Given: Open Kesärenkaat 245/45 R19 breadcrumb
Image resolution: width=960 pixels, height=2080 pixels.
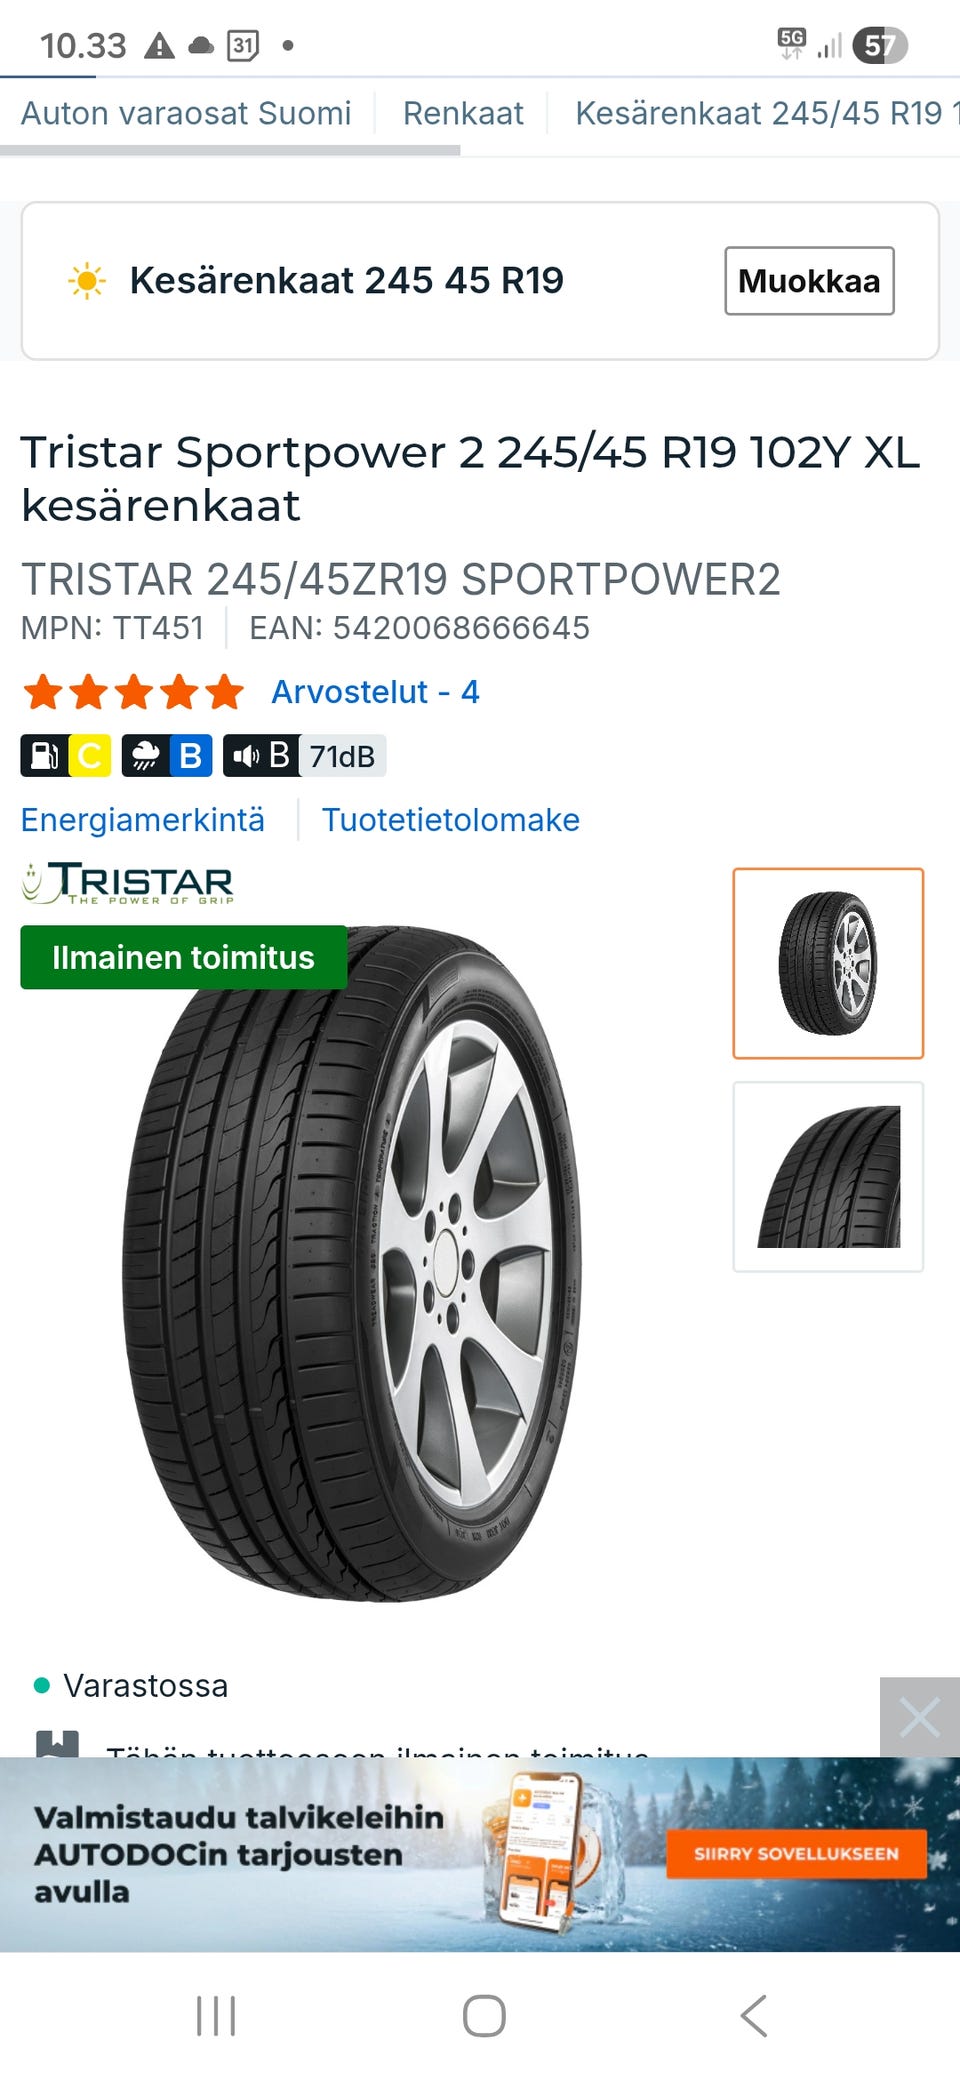Looking at the screenshot, I should pyautogui.click(x=767, y=113).
